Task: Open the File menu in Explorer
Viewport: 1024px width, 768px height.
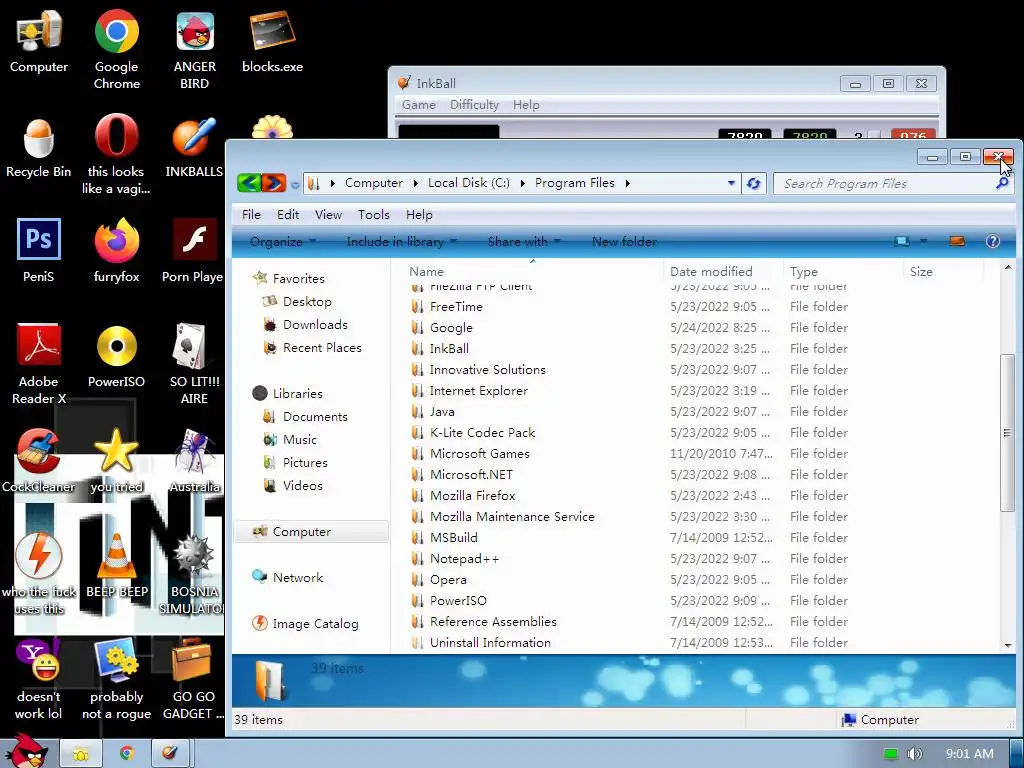Action: click(x=251, y=215)
